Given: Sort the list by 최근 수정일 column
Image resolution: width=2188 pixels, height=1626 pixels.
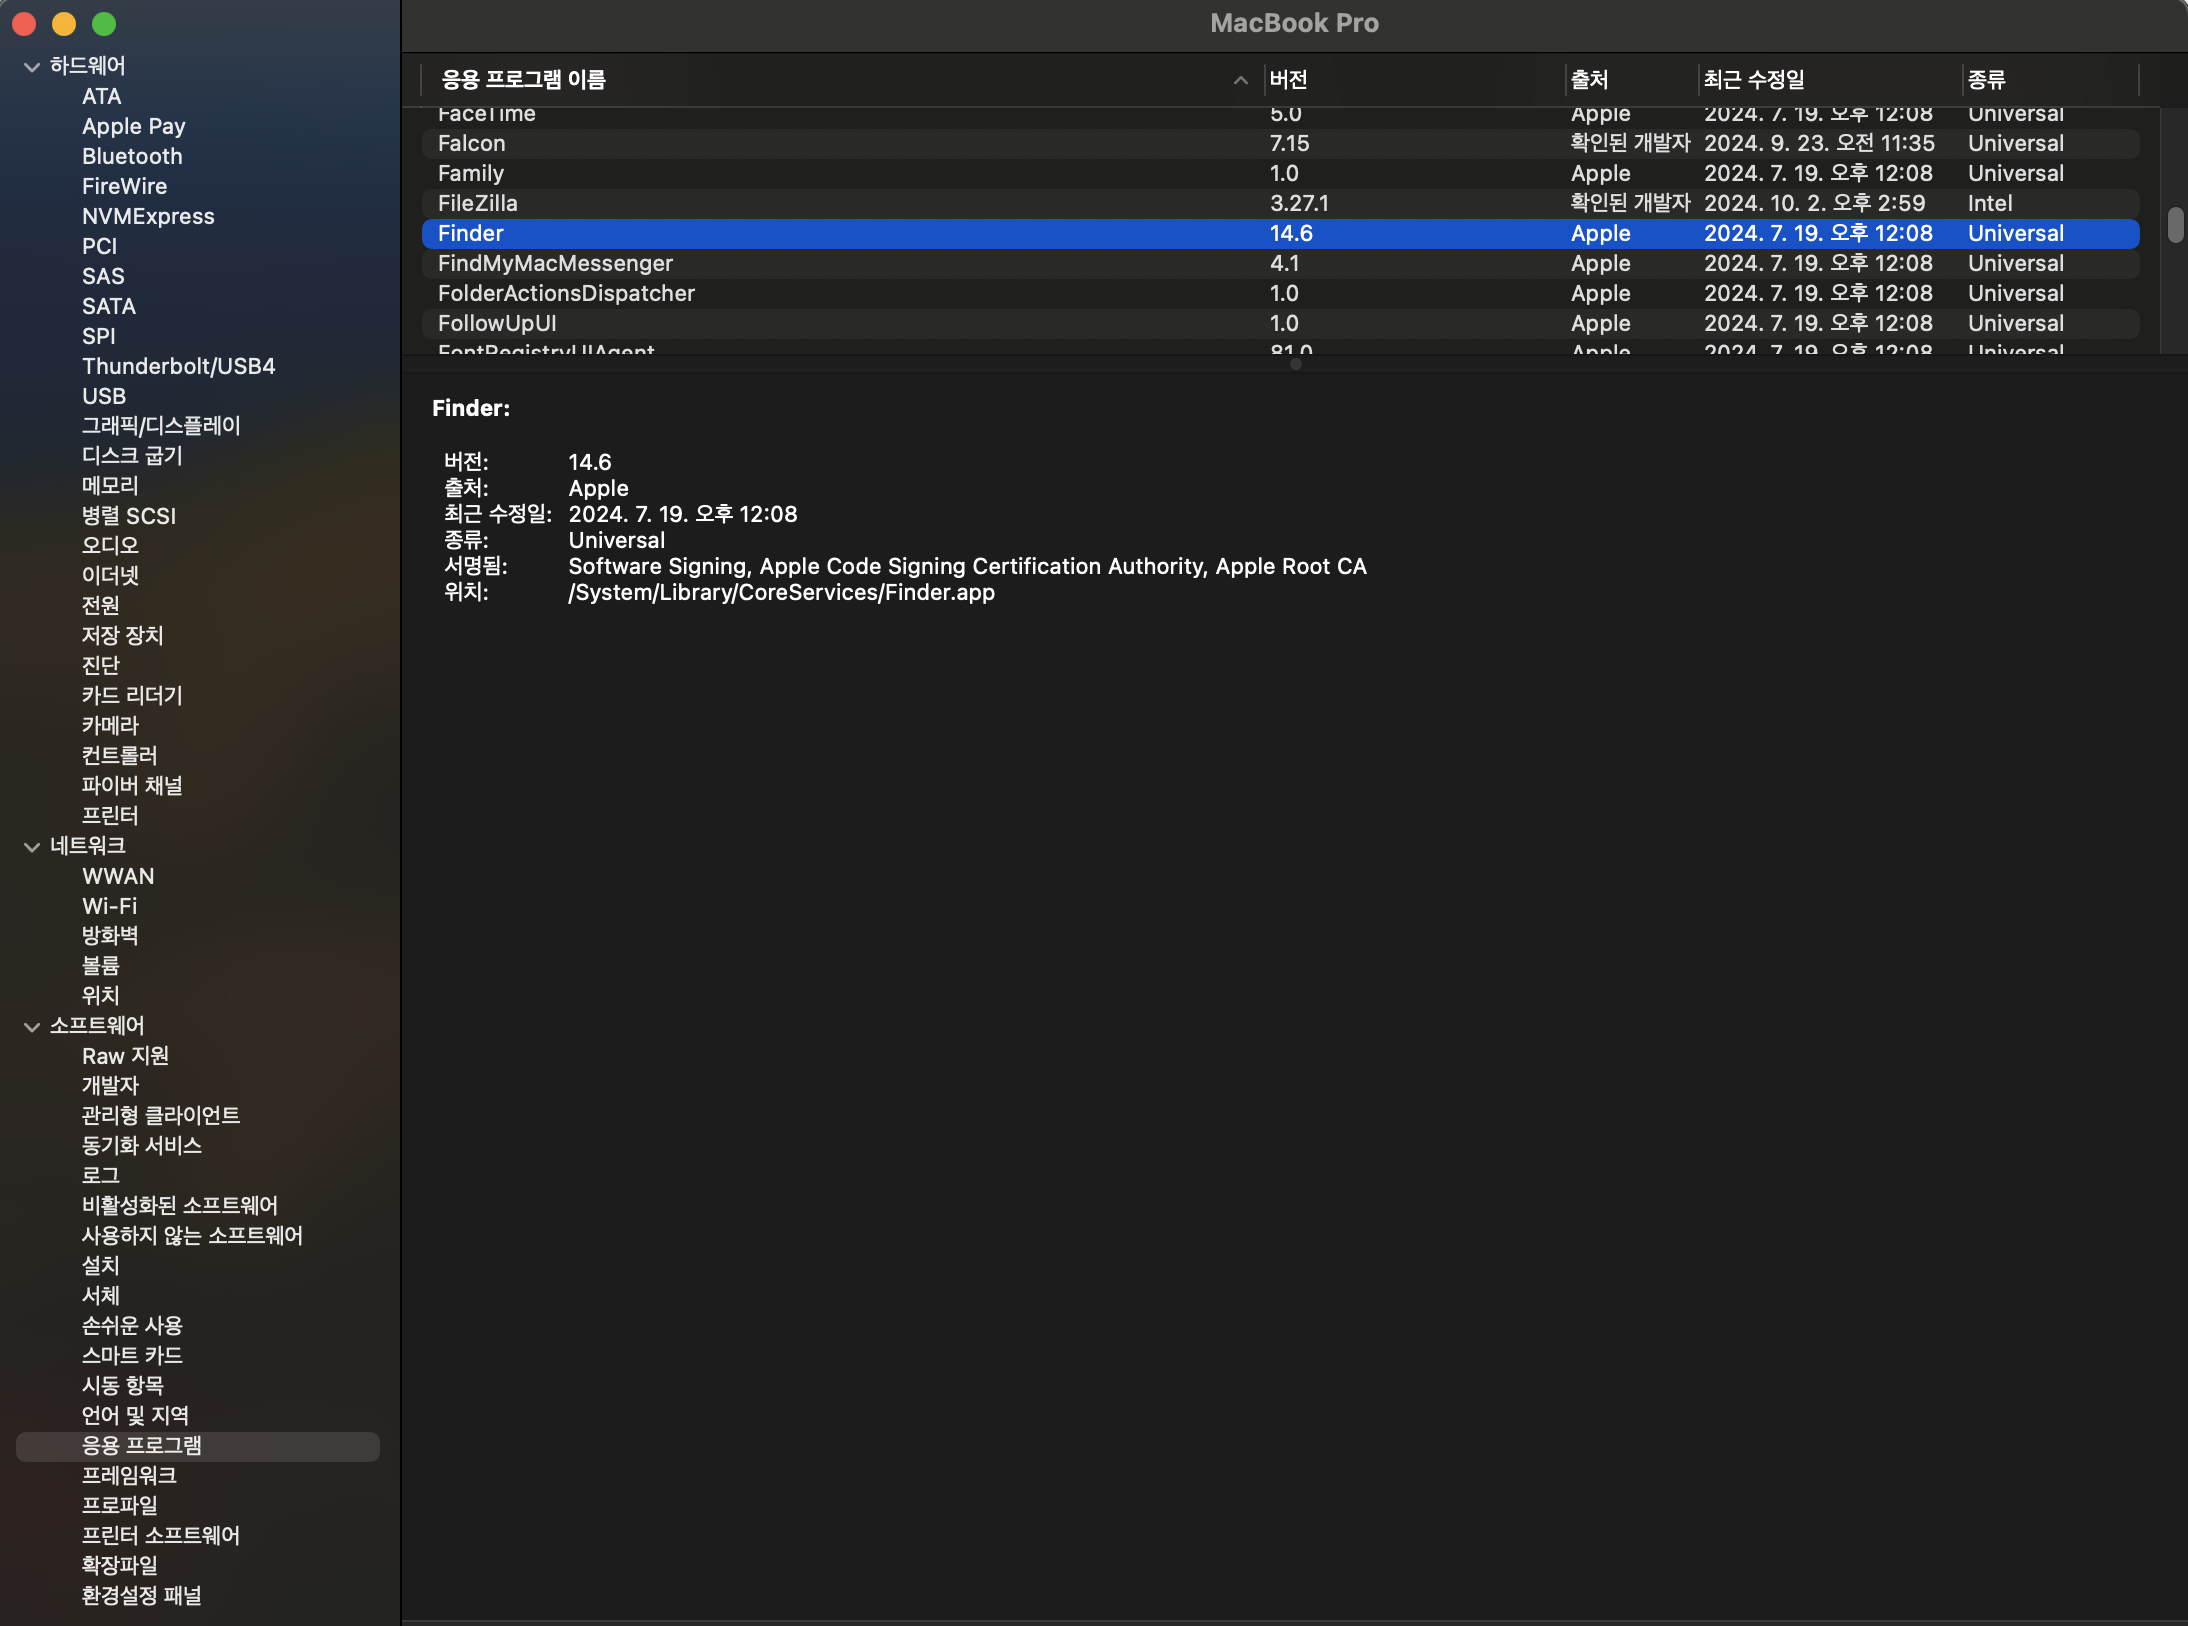Looking at the screenshot, I should click(x=1755, y=80).
